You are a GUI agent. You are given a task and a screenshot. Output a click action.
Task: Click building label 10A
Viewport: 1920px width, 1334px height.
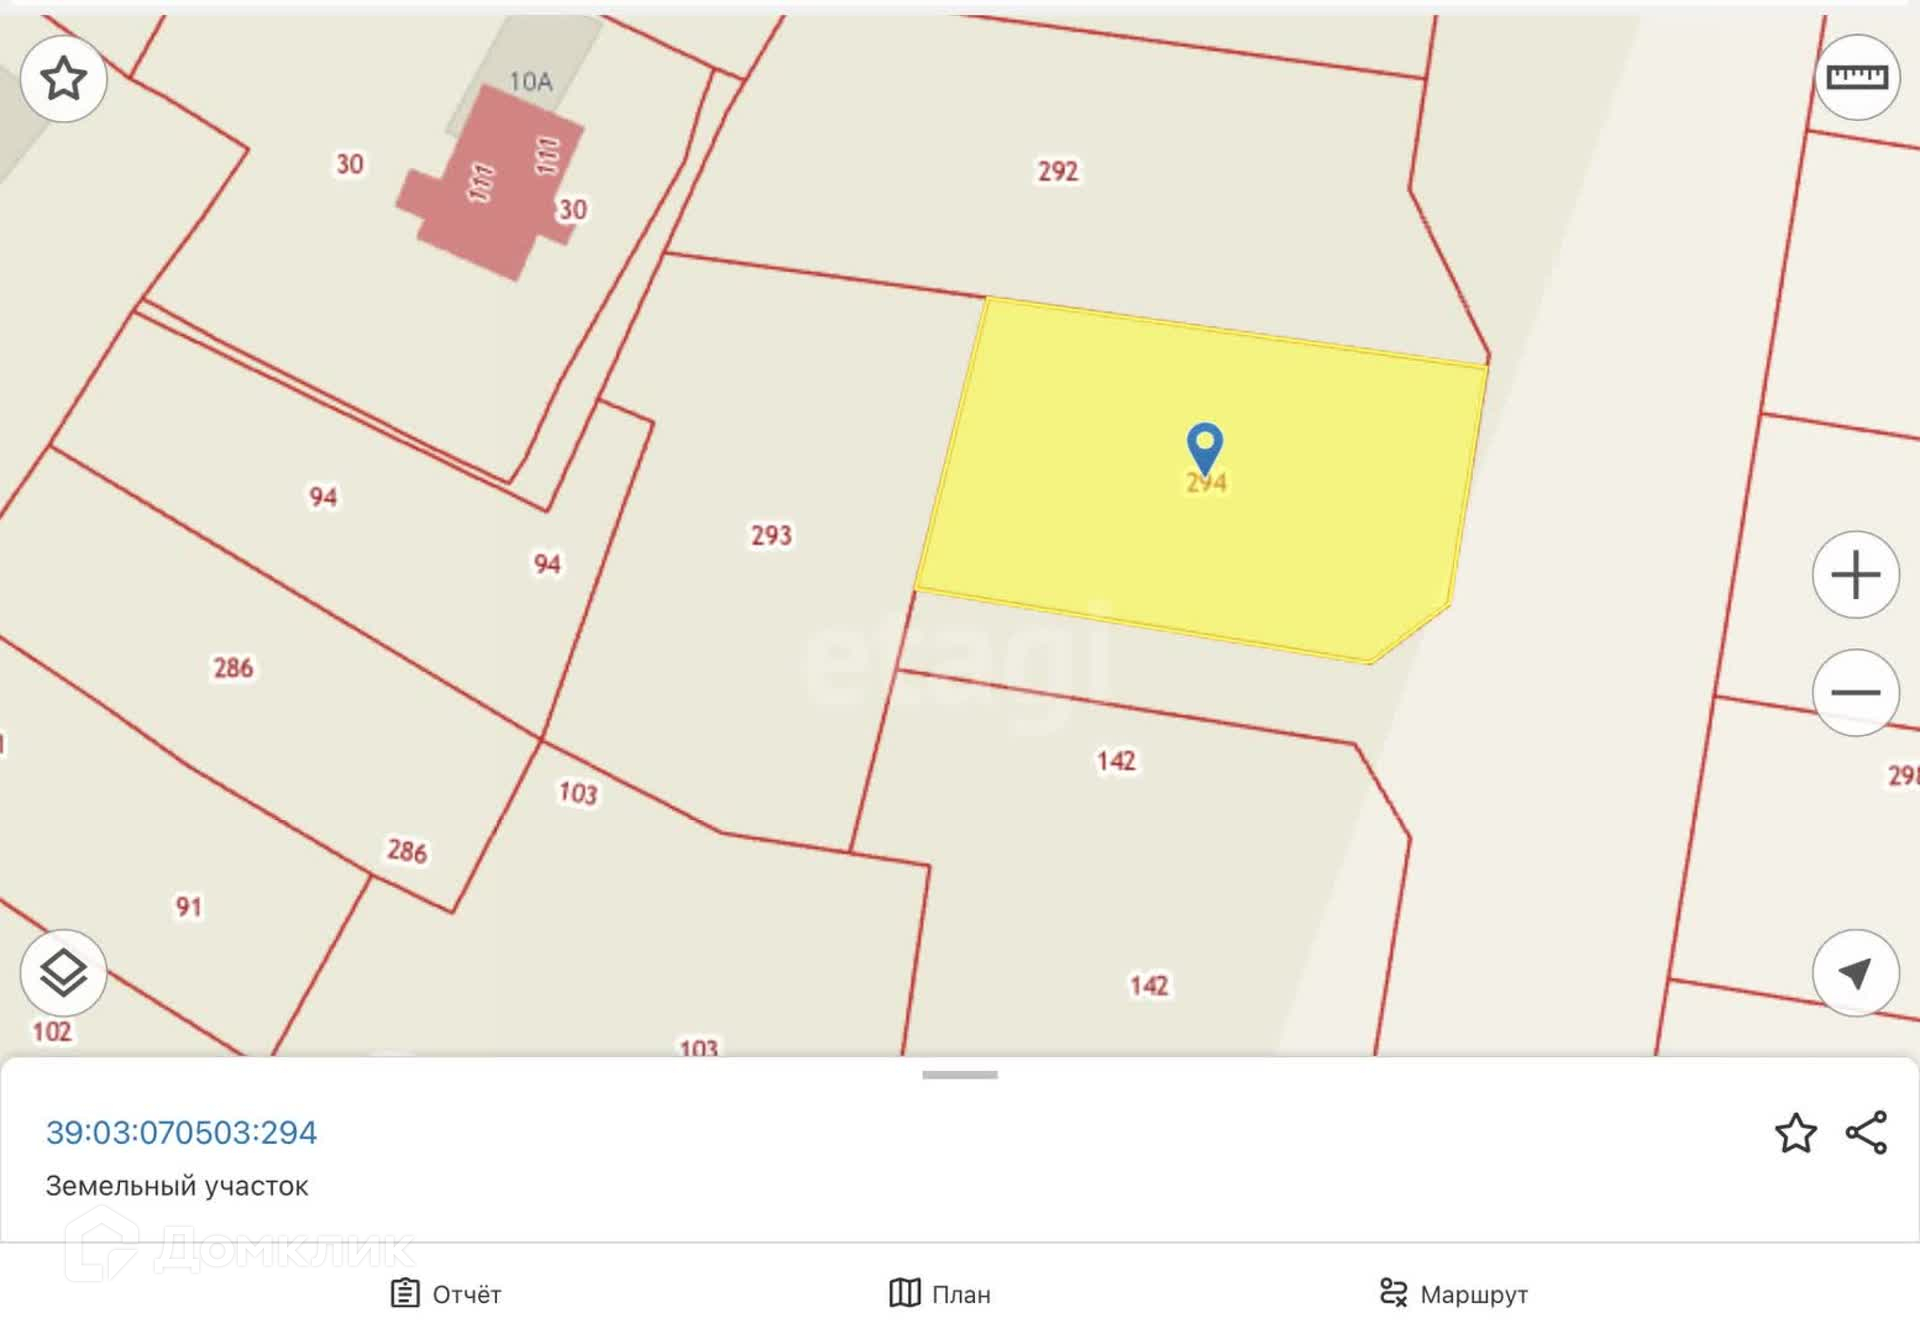point(530,81)
